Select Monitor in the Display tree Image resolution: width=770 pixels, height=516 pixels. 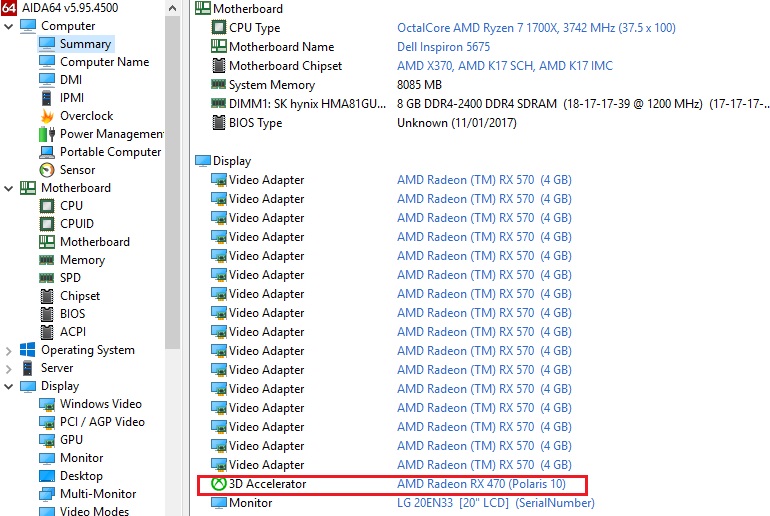click(x=82, y=458)
